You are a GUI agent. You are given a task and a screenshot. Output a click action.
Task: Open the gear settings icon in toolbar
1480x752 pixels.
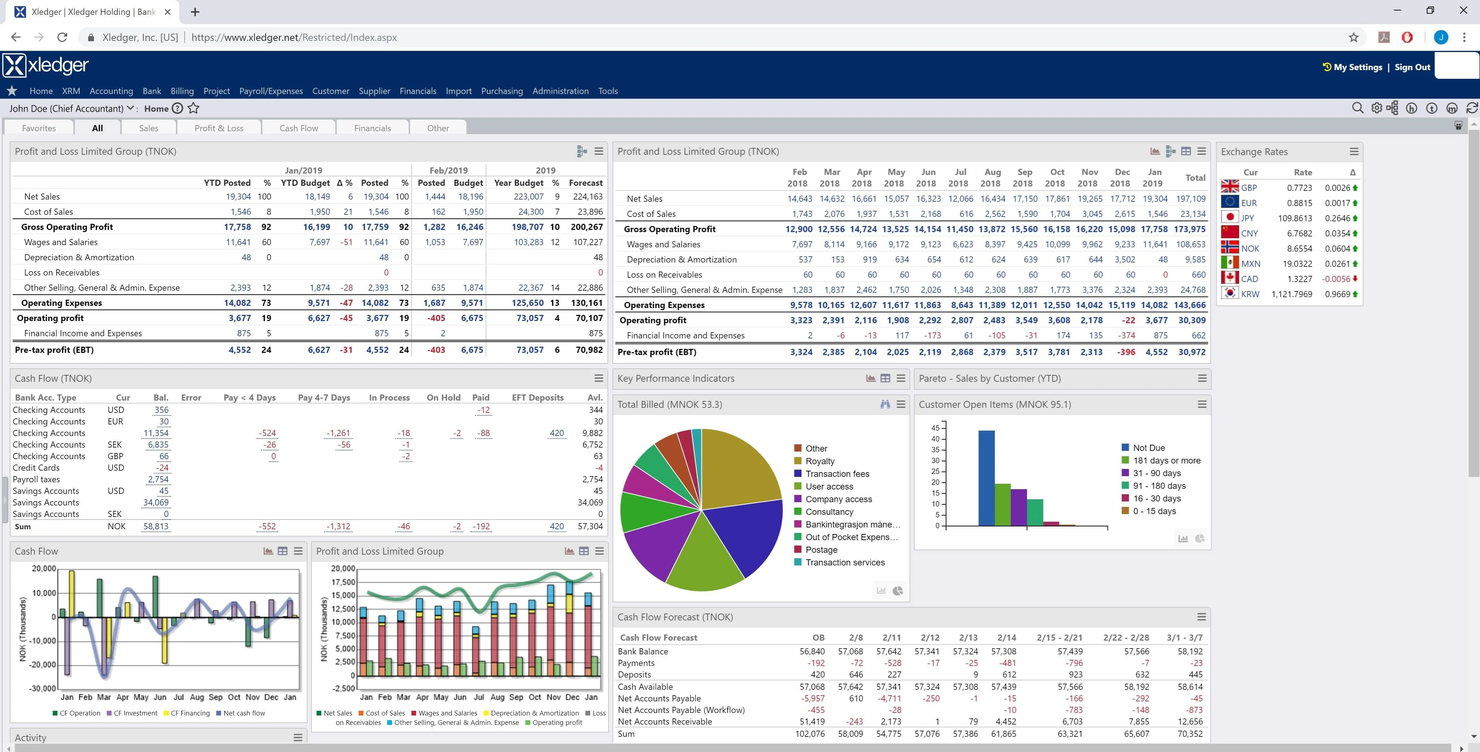click(1376, 108)
